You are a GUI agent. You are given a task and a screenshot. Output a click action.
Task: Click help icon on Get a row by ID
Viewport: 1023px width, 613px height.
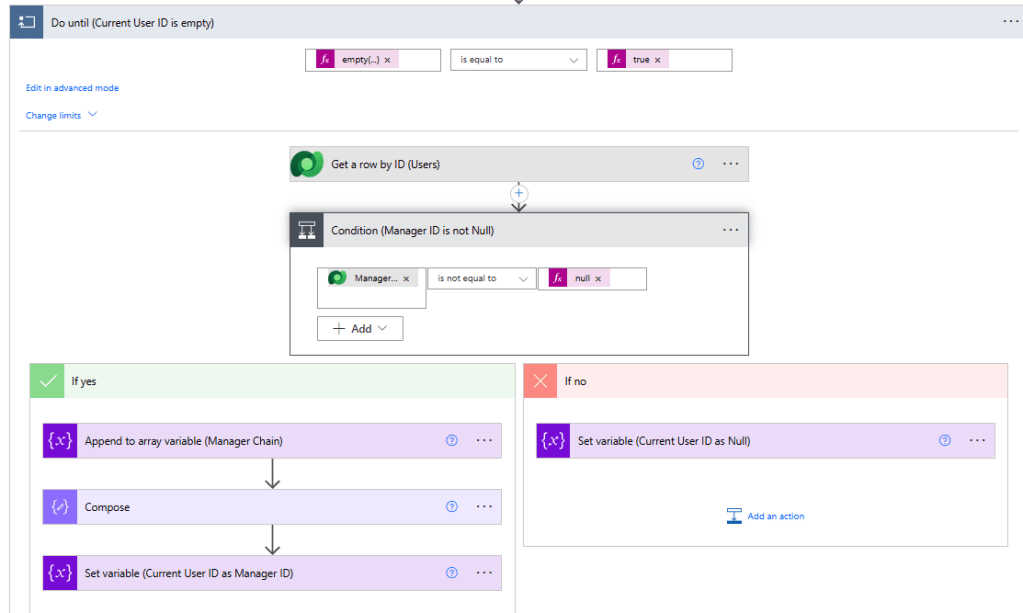698,164
